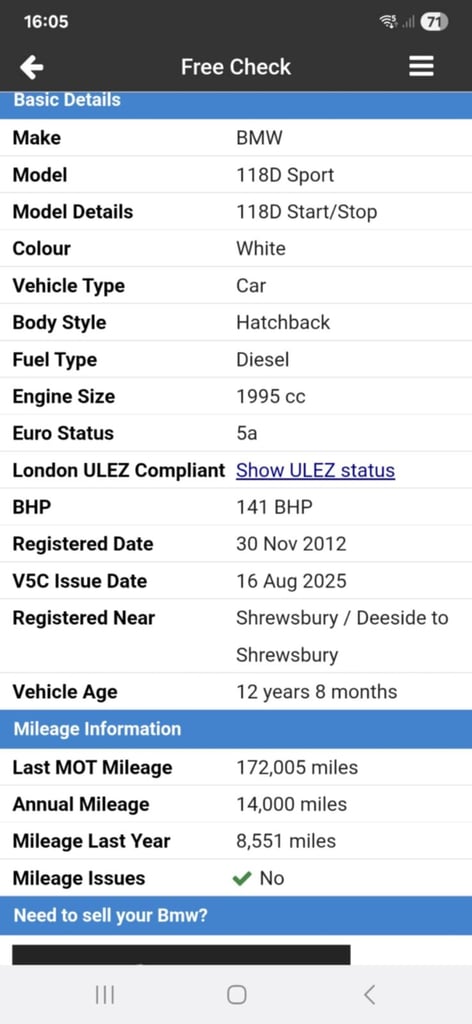Tap the Free Check title

coord(236,67)
